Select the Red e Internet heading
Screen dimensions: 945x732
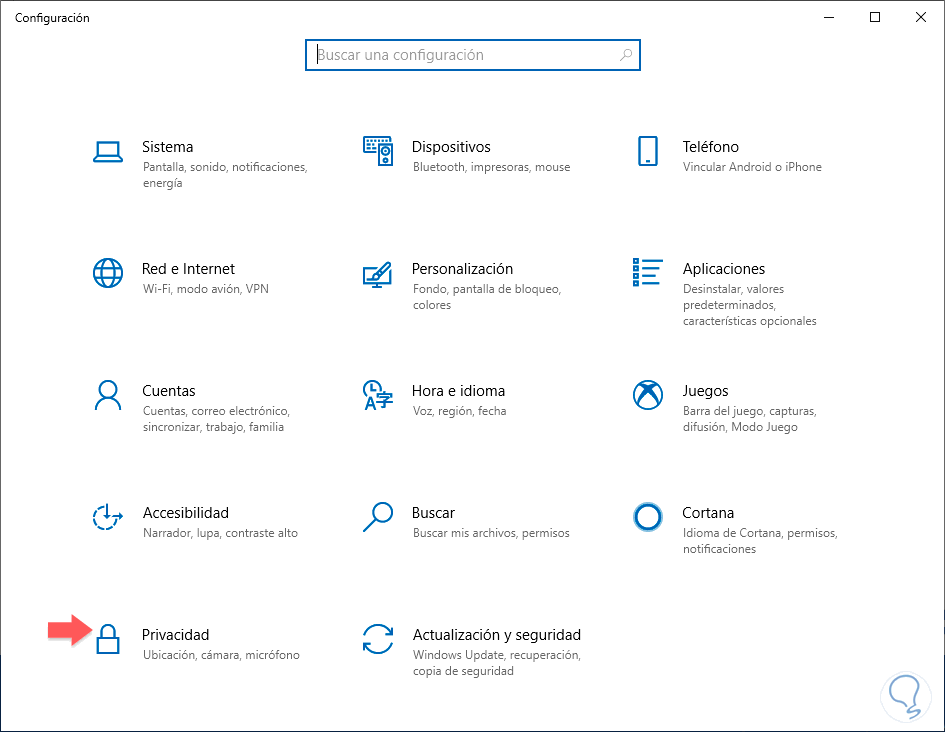[188, 269]
